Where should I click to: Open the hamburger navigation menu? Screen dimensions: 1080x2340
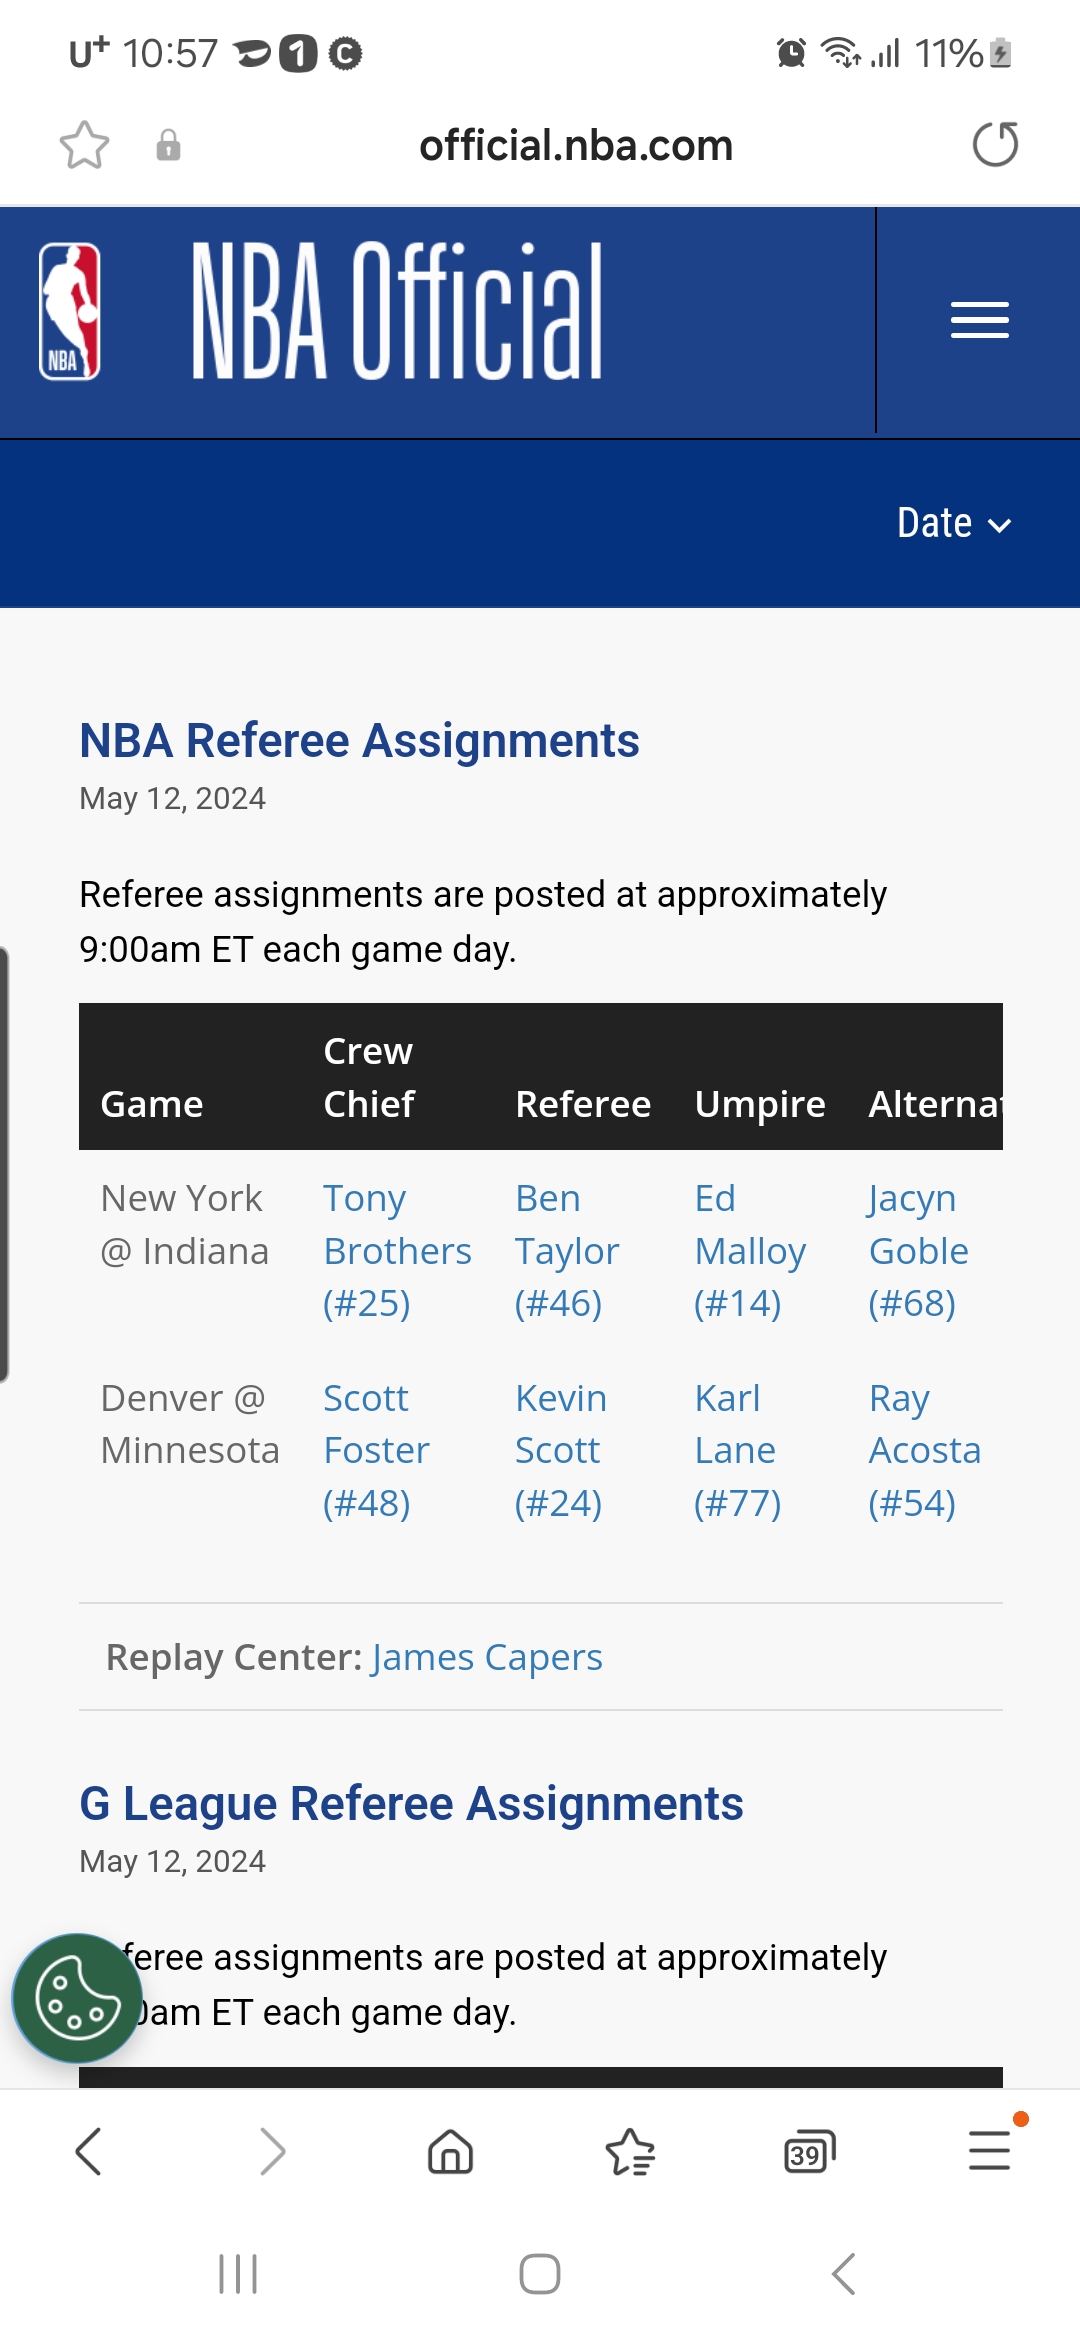[x=979, y=320]
